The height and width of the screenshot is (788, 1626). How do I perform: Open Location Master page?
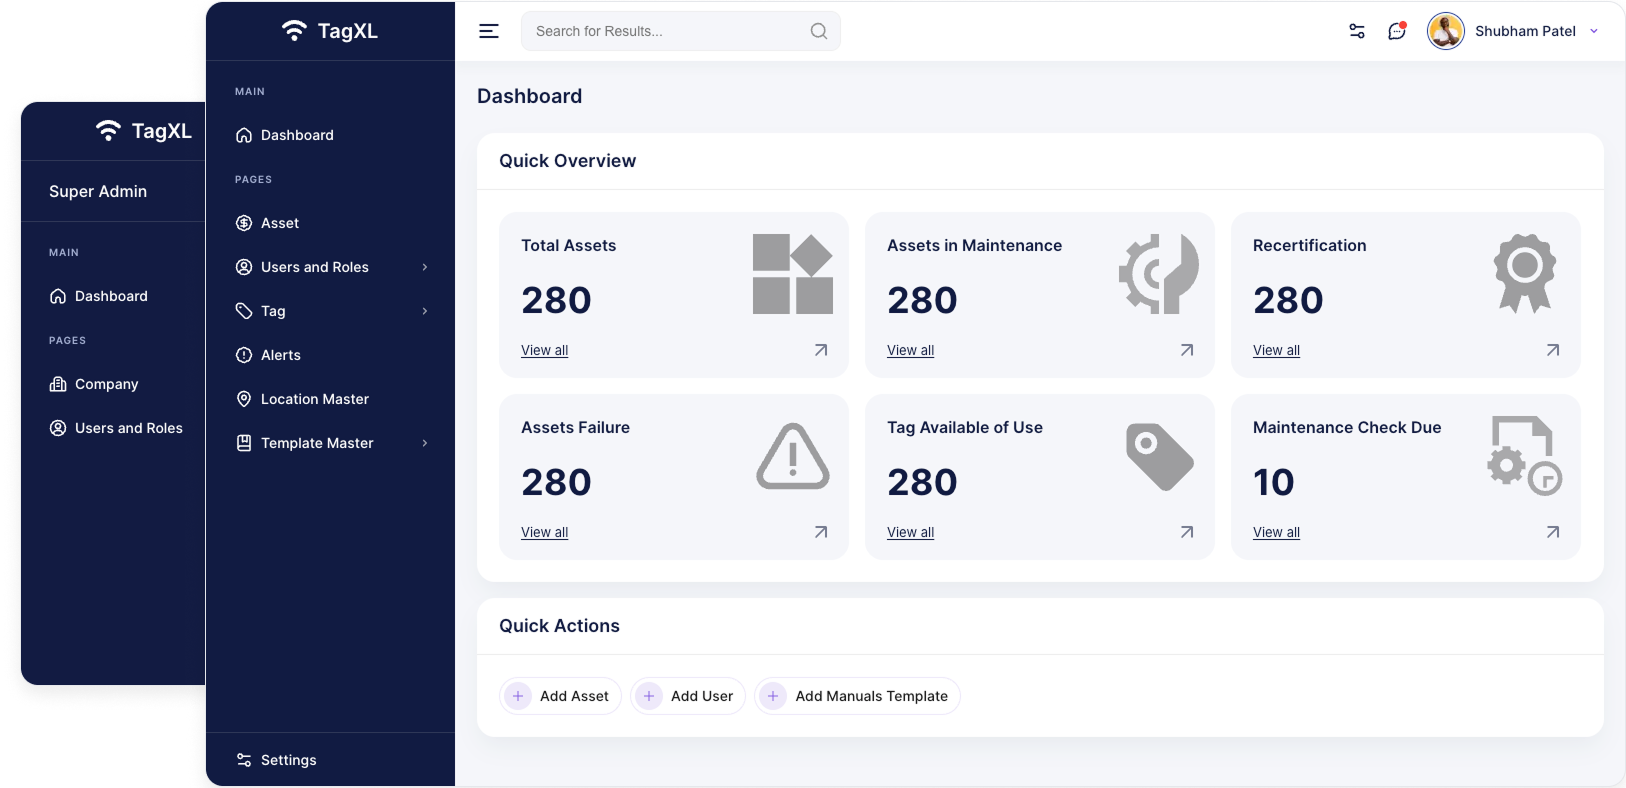pos(314,399)
